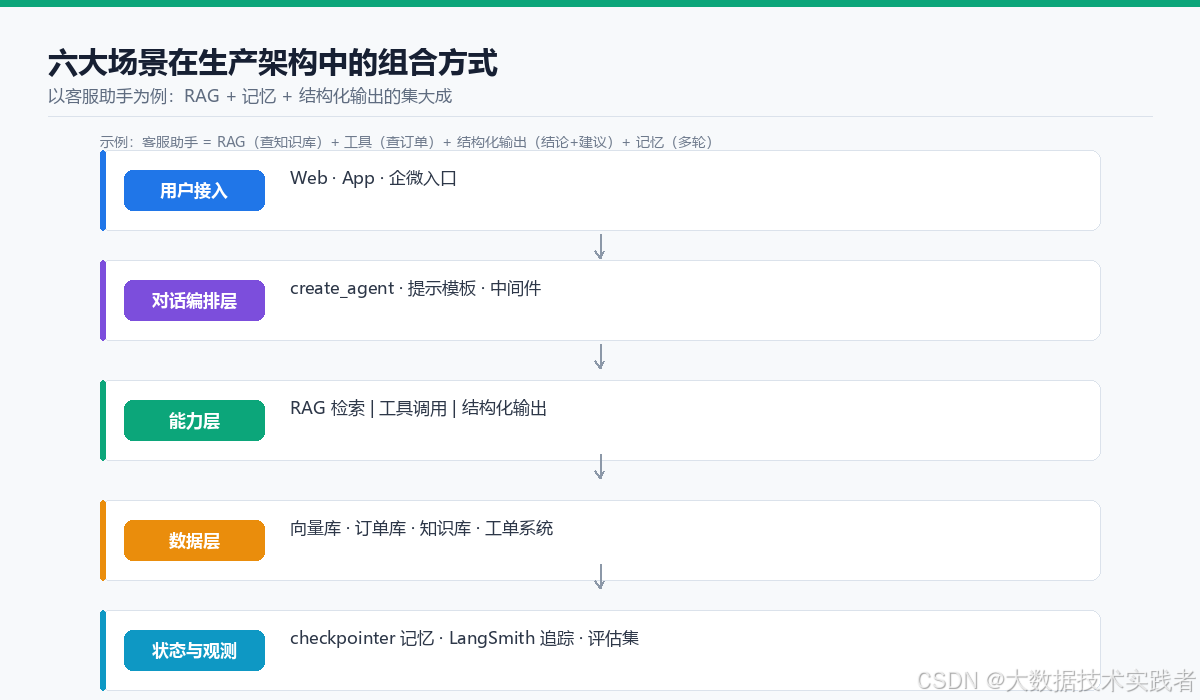Screen dimensions: 1200x700
Task: Click the purple 对话编排层 label
Action: coord(194,301)
